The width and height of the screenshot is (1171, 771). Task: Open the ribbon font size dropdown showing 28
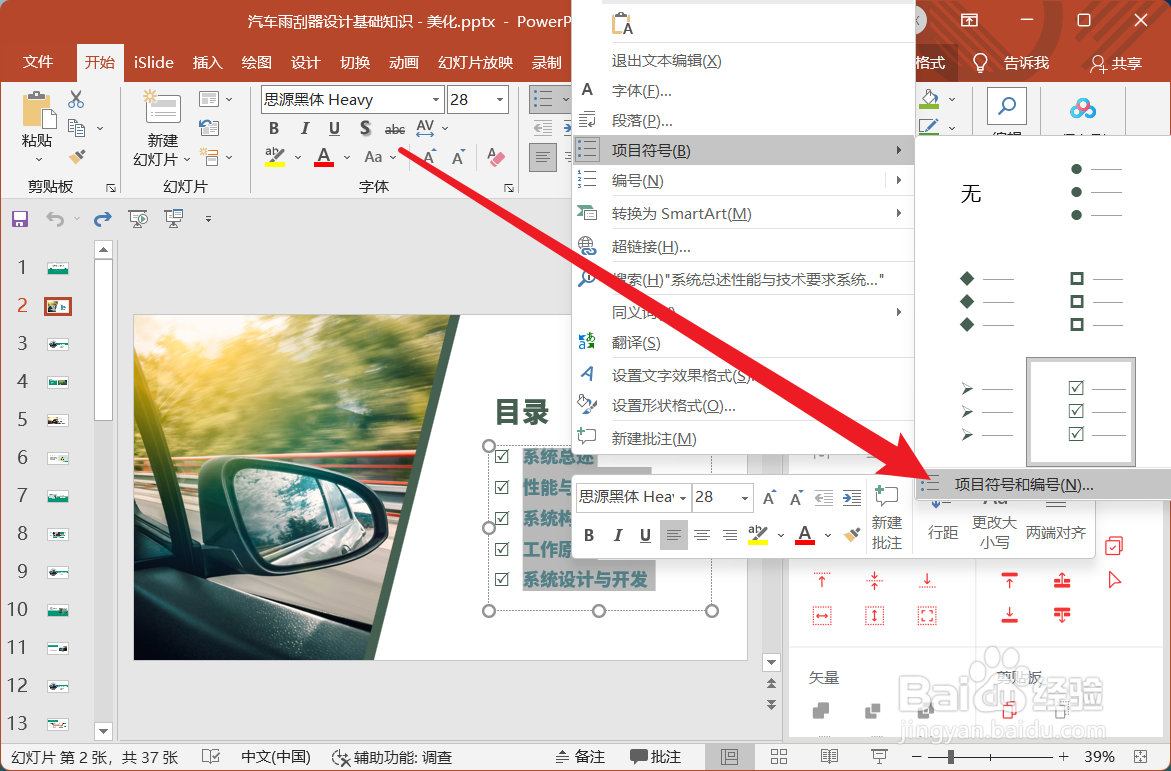[x=499, y=100]
